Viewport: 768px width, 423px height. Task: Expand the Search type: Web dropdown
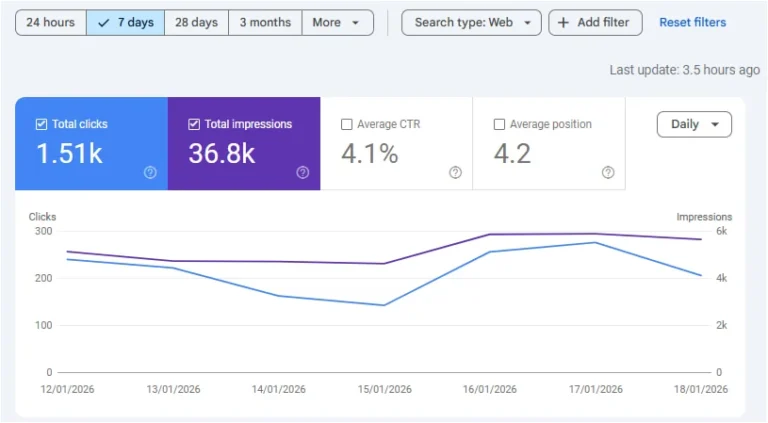tap(471, 22)
